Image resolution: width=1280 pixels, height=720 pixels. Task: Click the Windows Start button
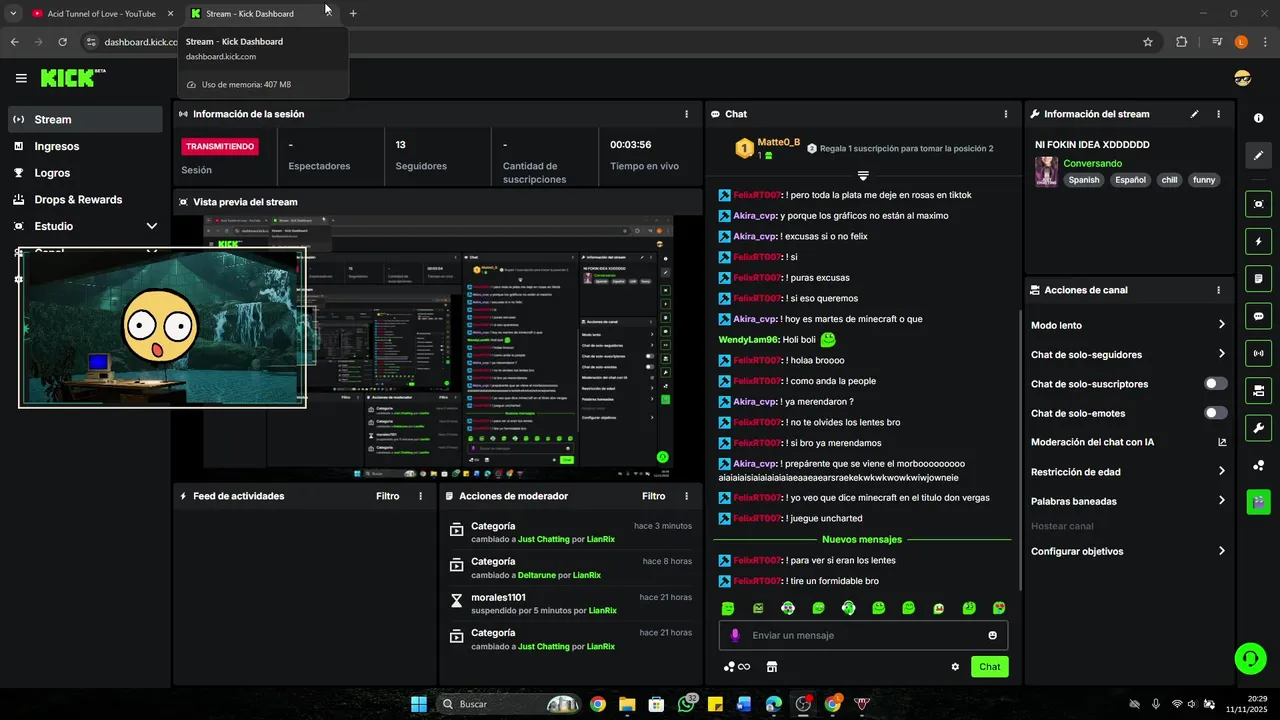click(419, 704)
